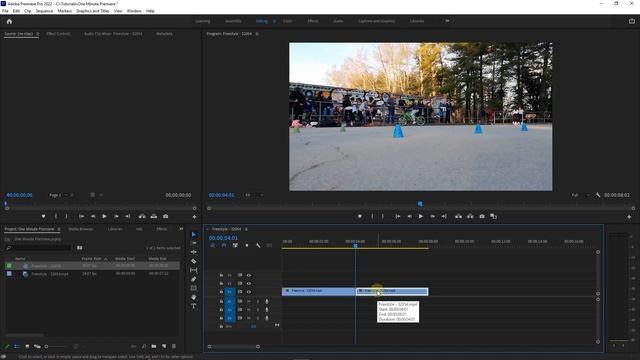Image resolution: width=640 pixels, height=360 pixels.
Task: Open the Program monitor panel menu
Action: pyautogui.click(x=257, y=34)
